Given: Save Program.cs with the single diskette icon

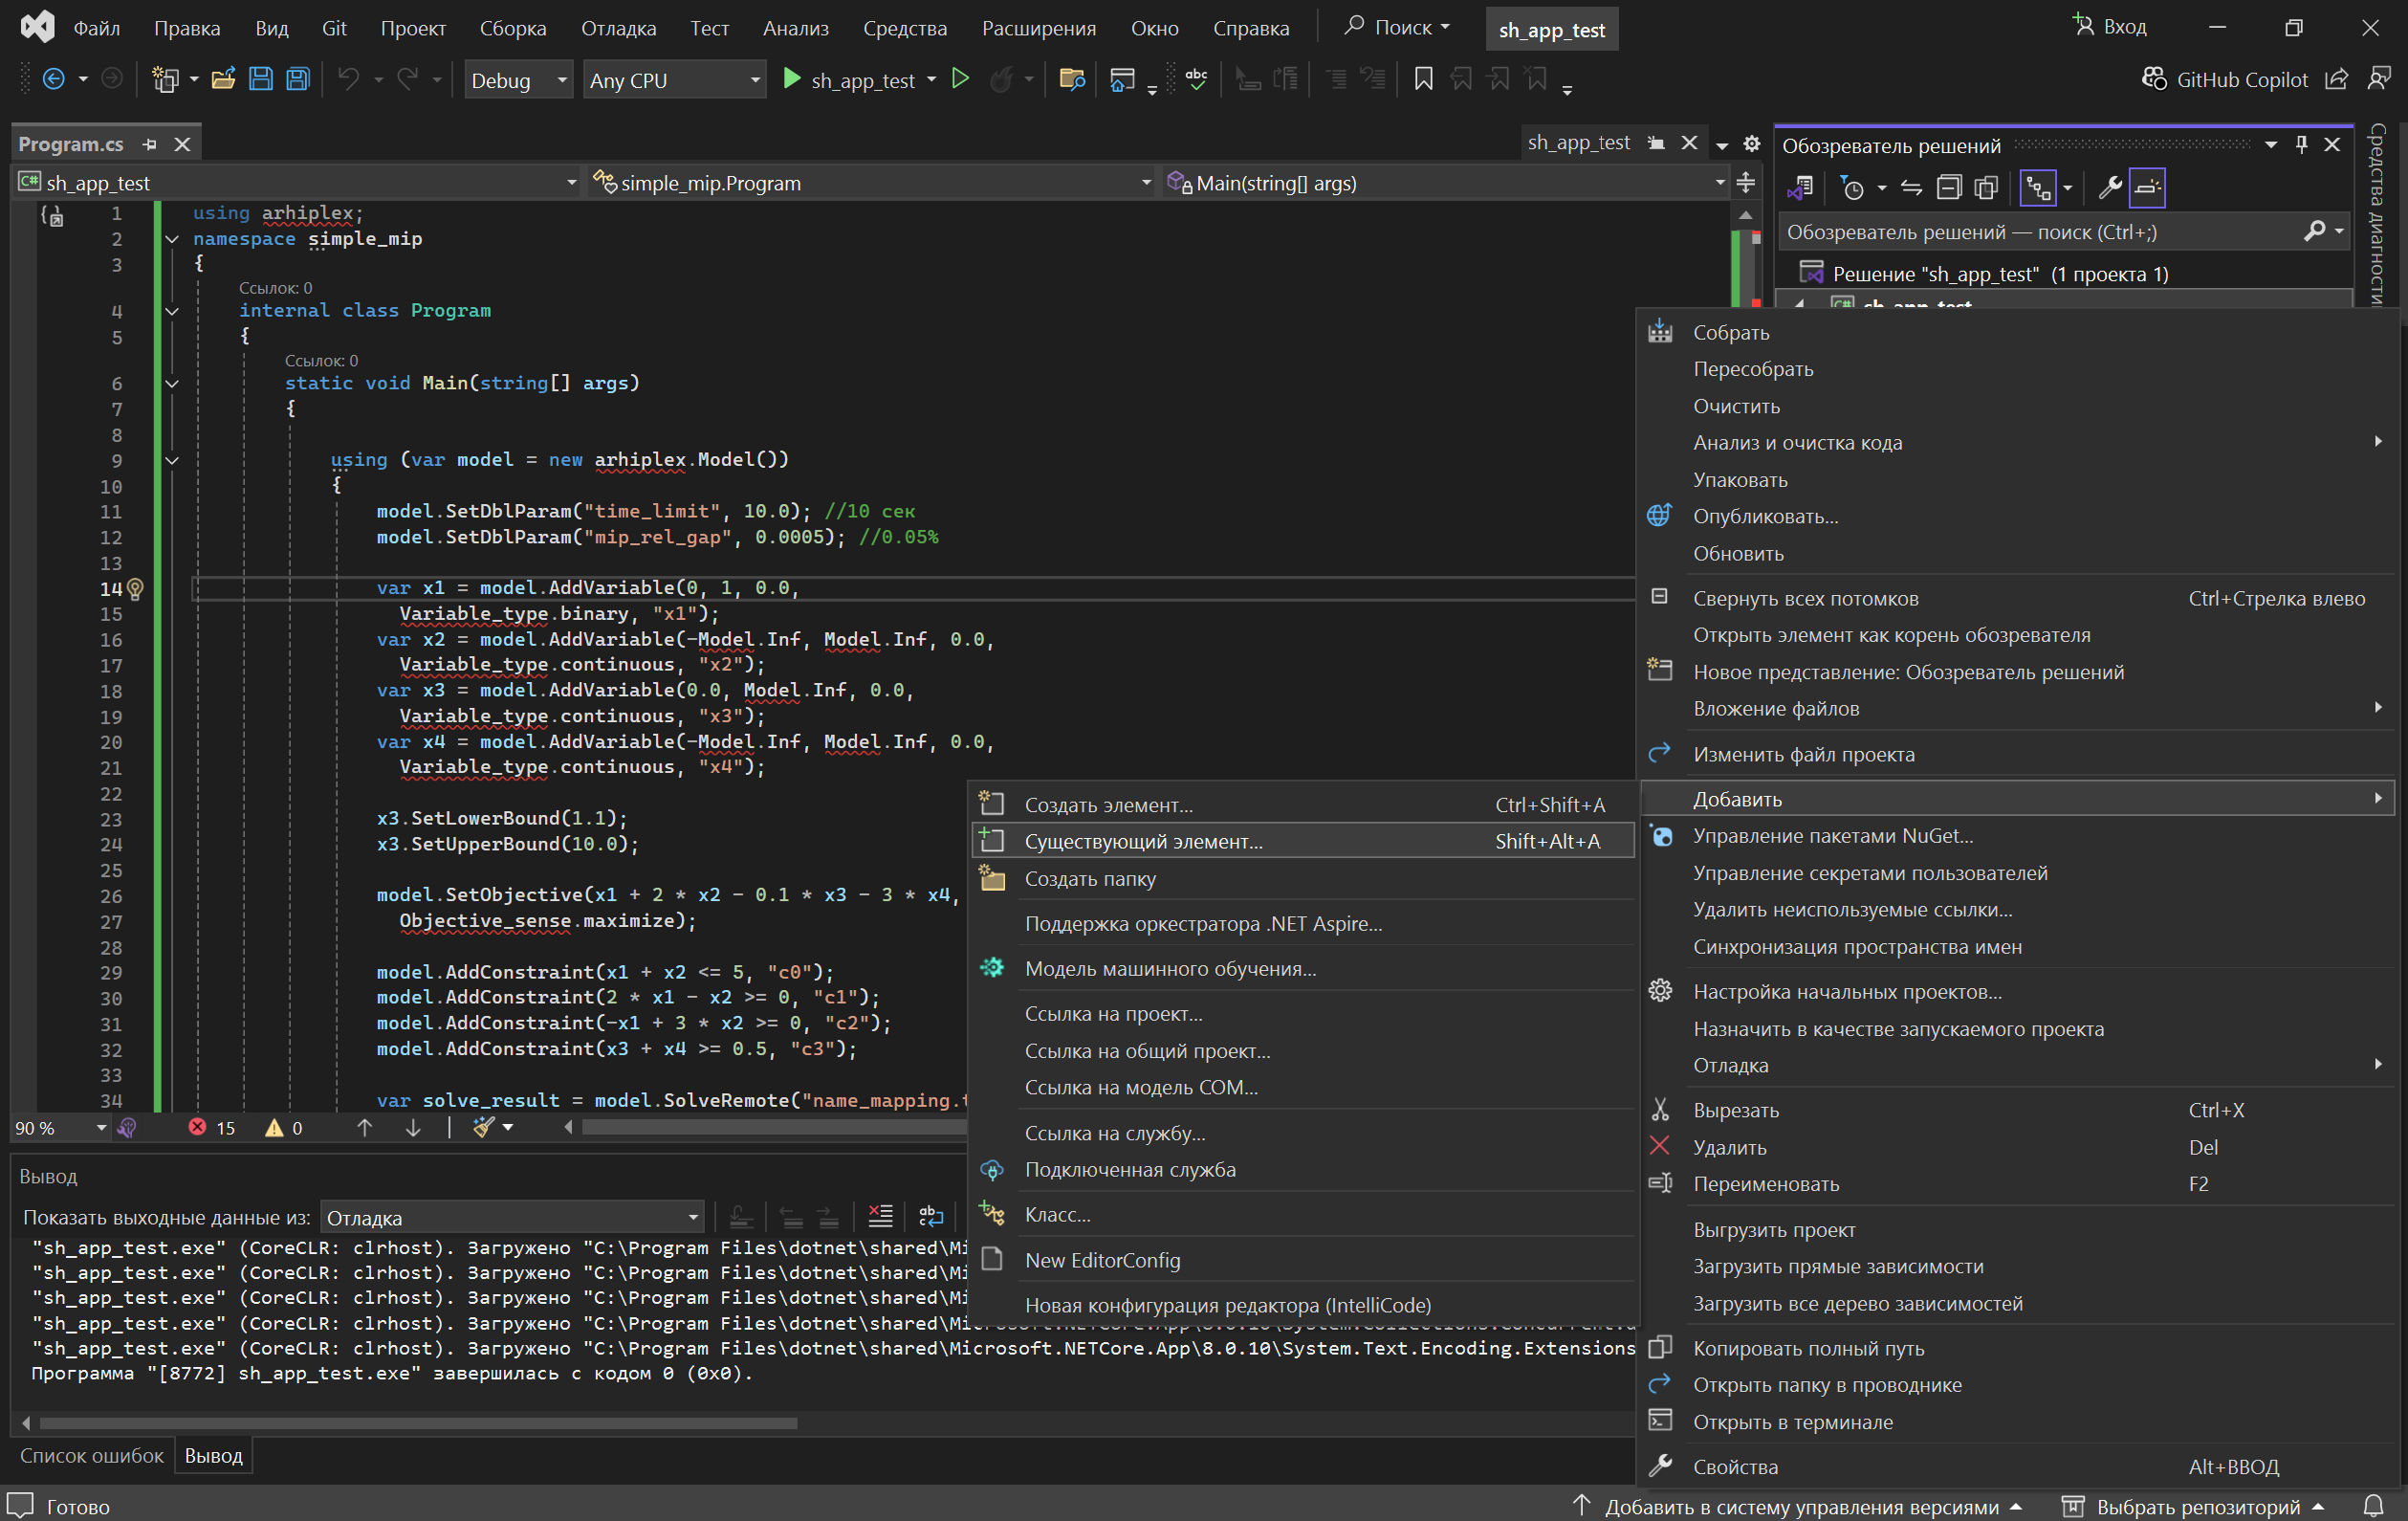Looking at the screenshot, I should coord(261,80).
